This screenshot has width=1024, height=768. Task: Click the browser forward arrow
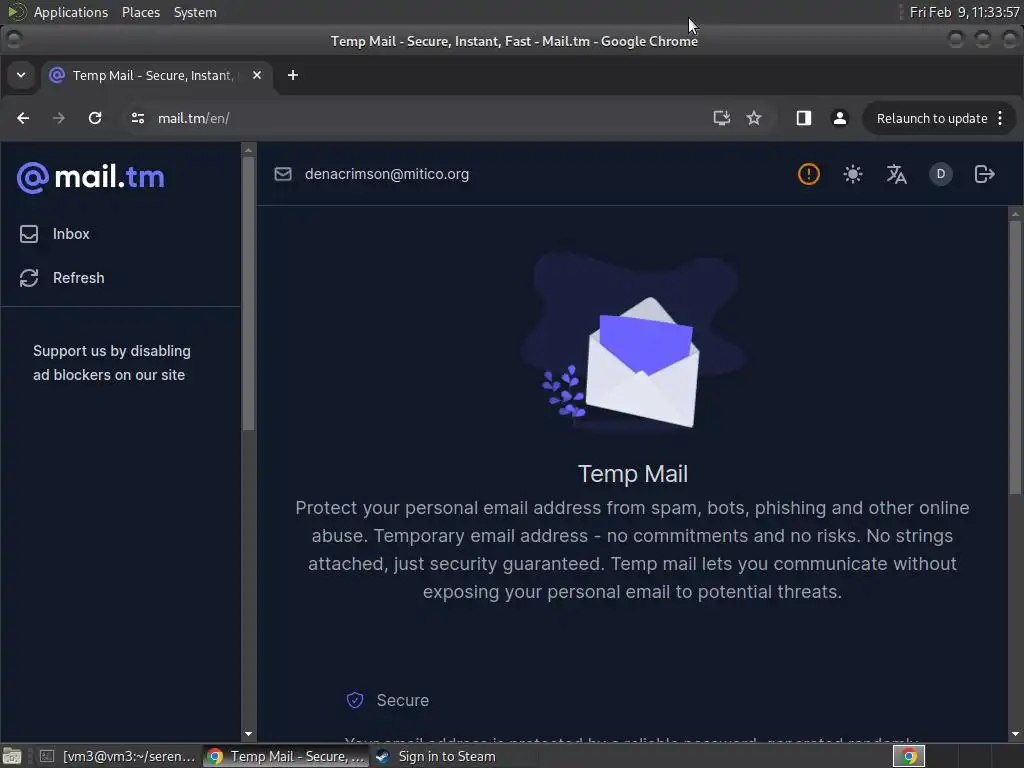(59, 118)
